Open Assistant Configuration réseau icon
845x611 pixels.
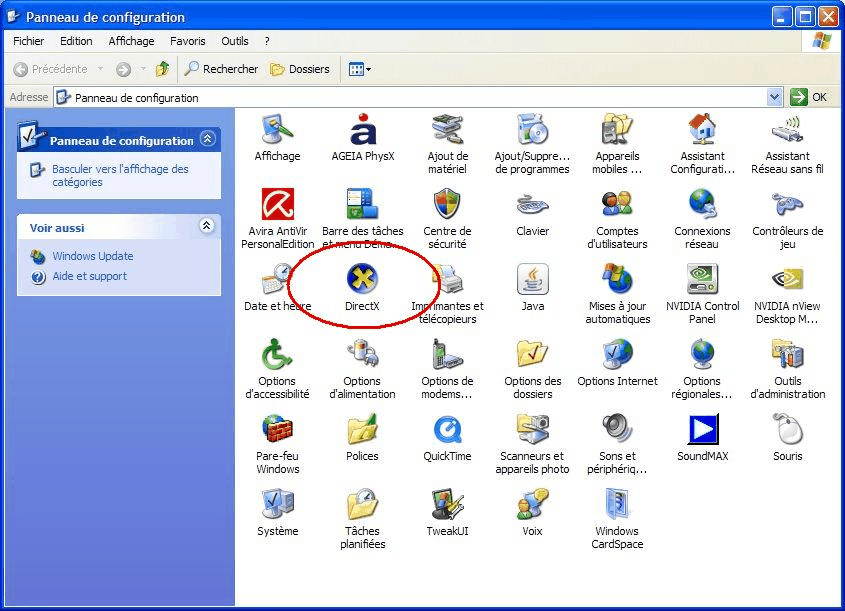pyautogui.click(x=702, y=129)
